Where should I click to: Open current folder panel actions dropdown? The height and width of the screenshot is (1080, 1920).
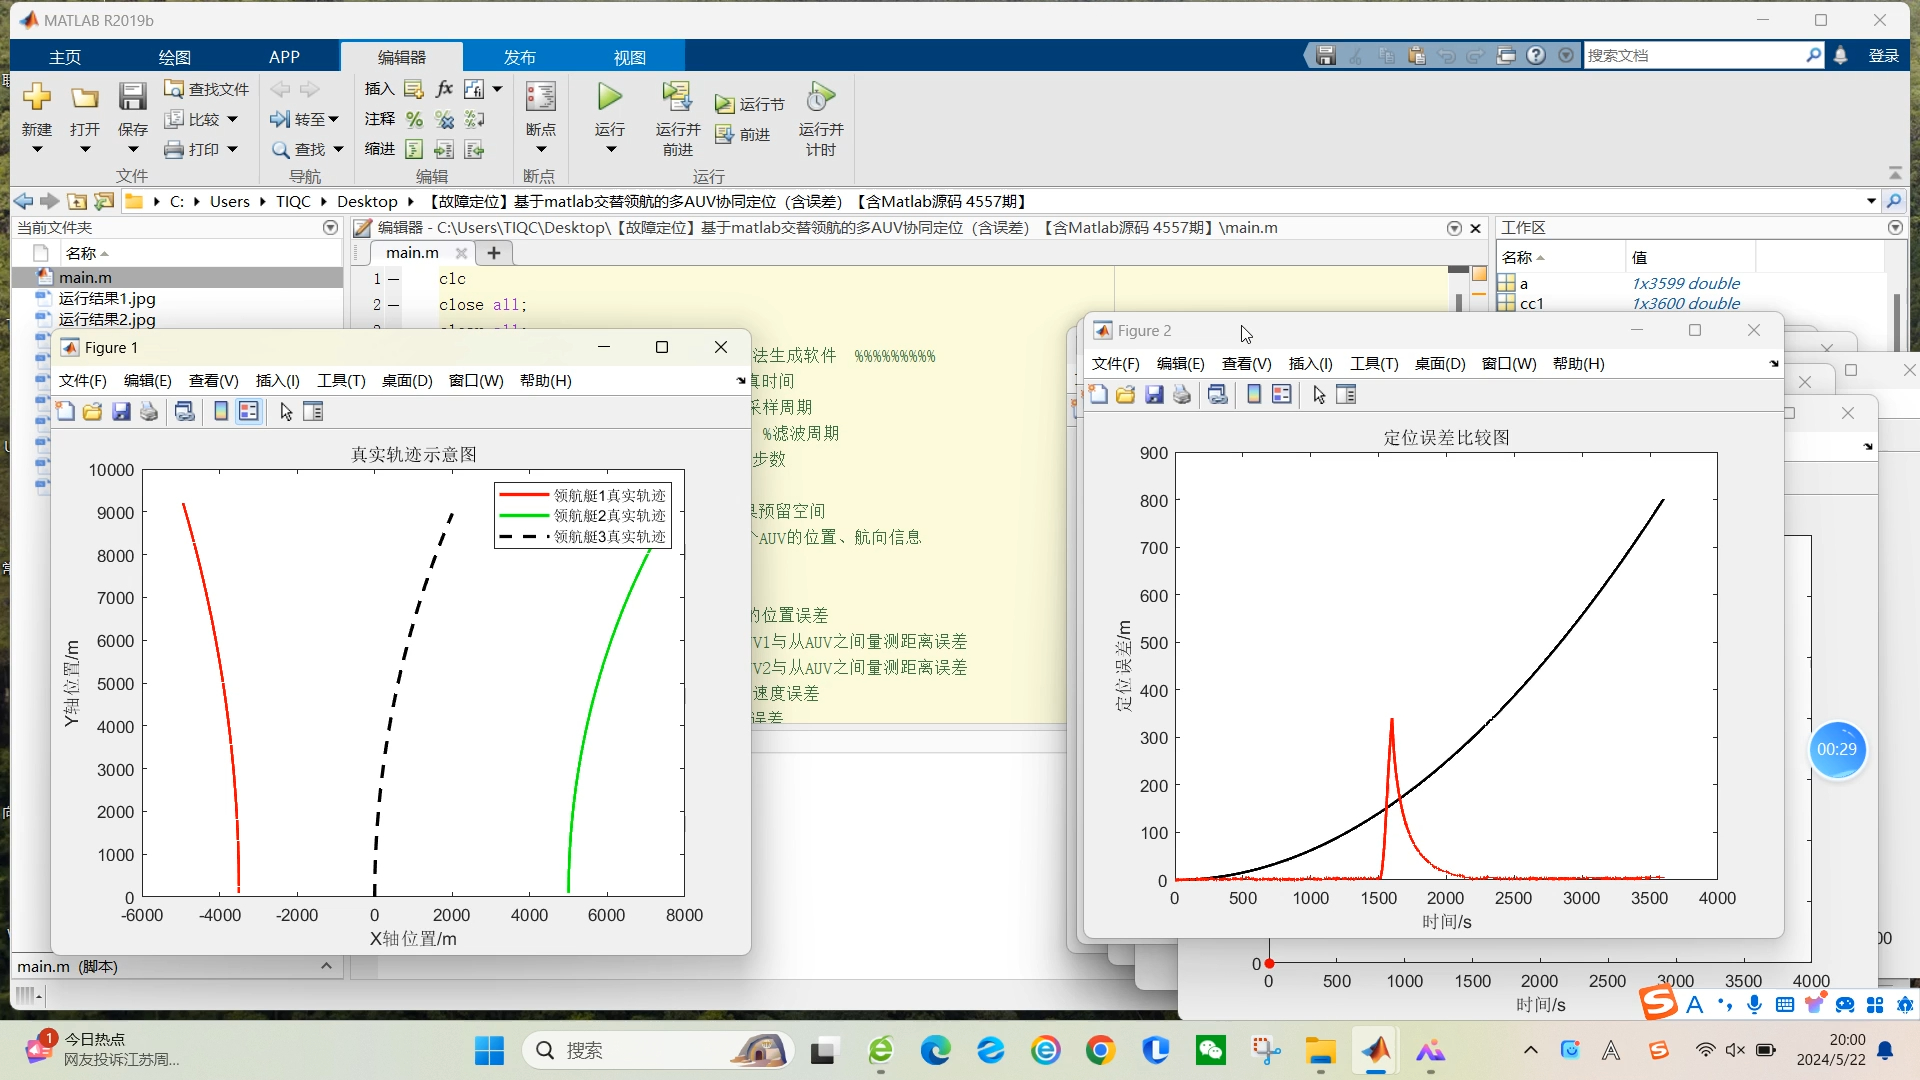coord(330,228)
